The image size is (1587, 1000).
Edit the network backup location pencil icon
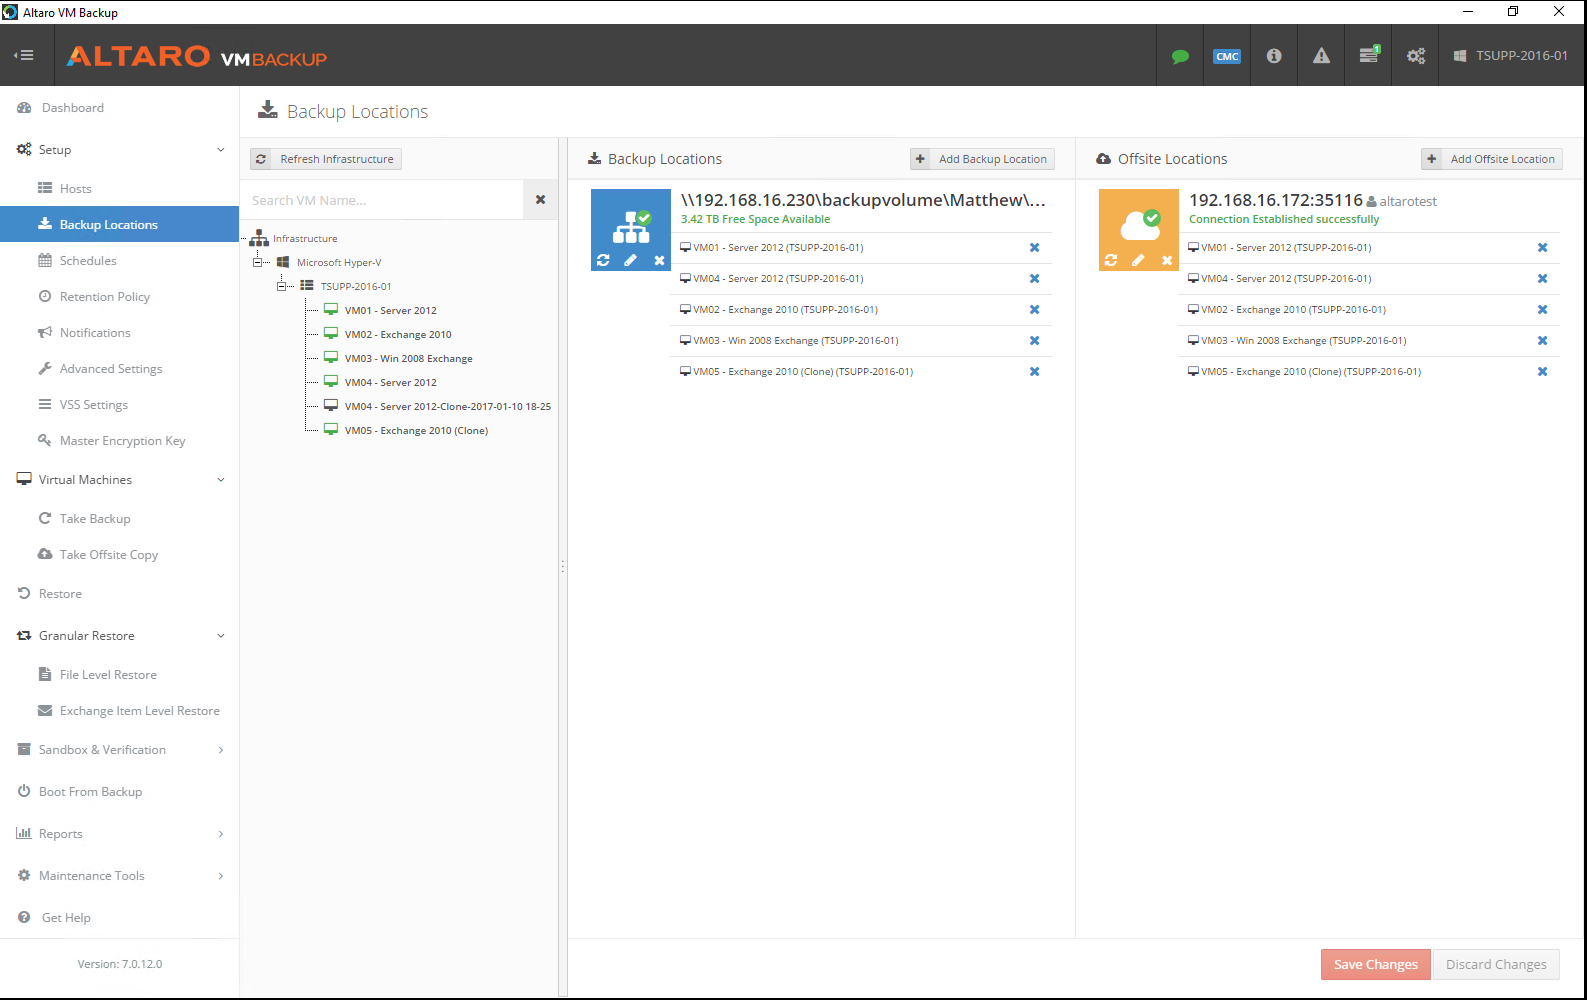(x=630, y=260)
